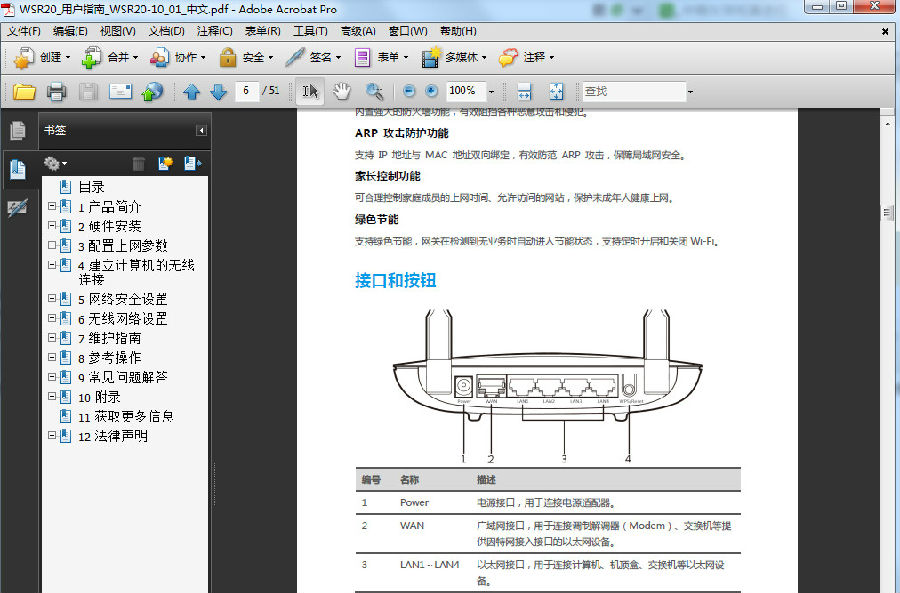Close the document with X button
The width and height of the screenshot is (900, 593).
tap(885, 32)
